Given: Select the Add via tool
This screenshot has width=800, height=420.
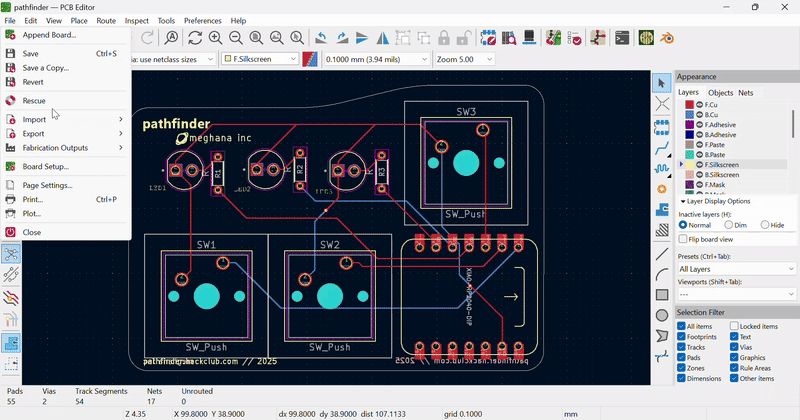Looking at the screenshot, I should pos(662,188).
